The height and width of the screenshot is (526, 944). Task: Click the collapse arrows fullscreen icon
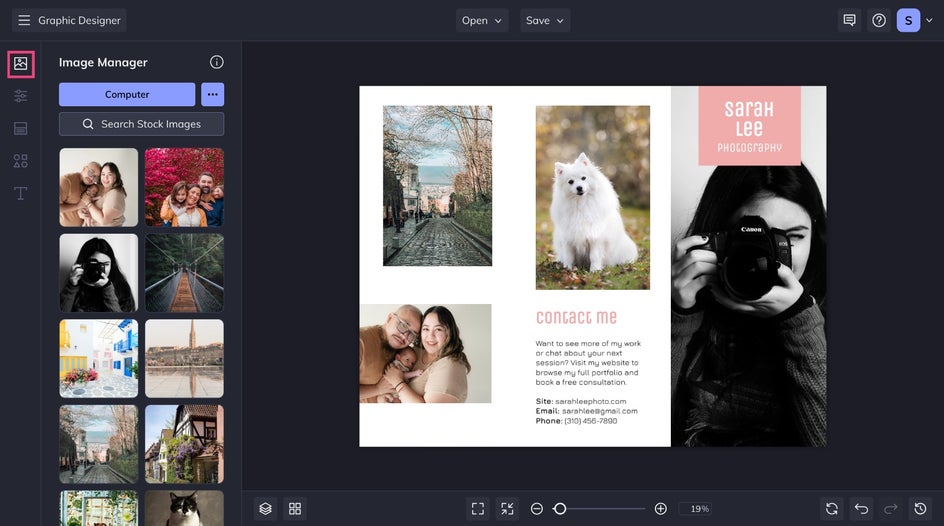[508, 509]
